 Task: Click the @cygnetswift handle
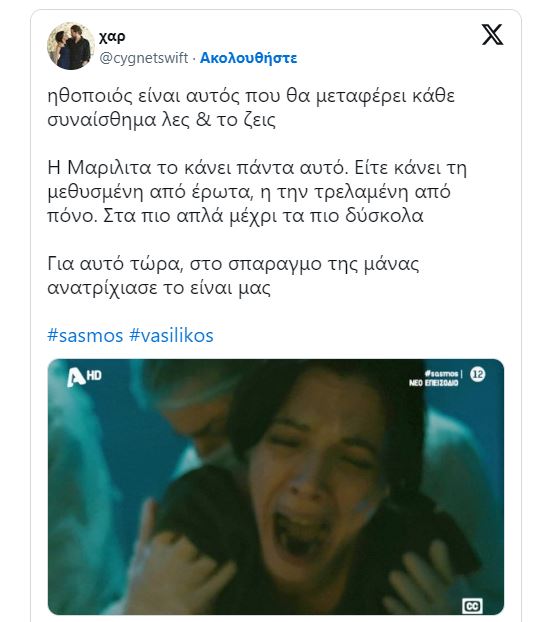pyautogui.click(x=143, y=58)
